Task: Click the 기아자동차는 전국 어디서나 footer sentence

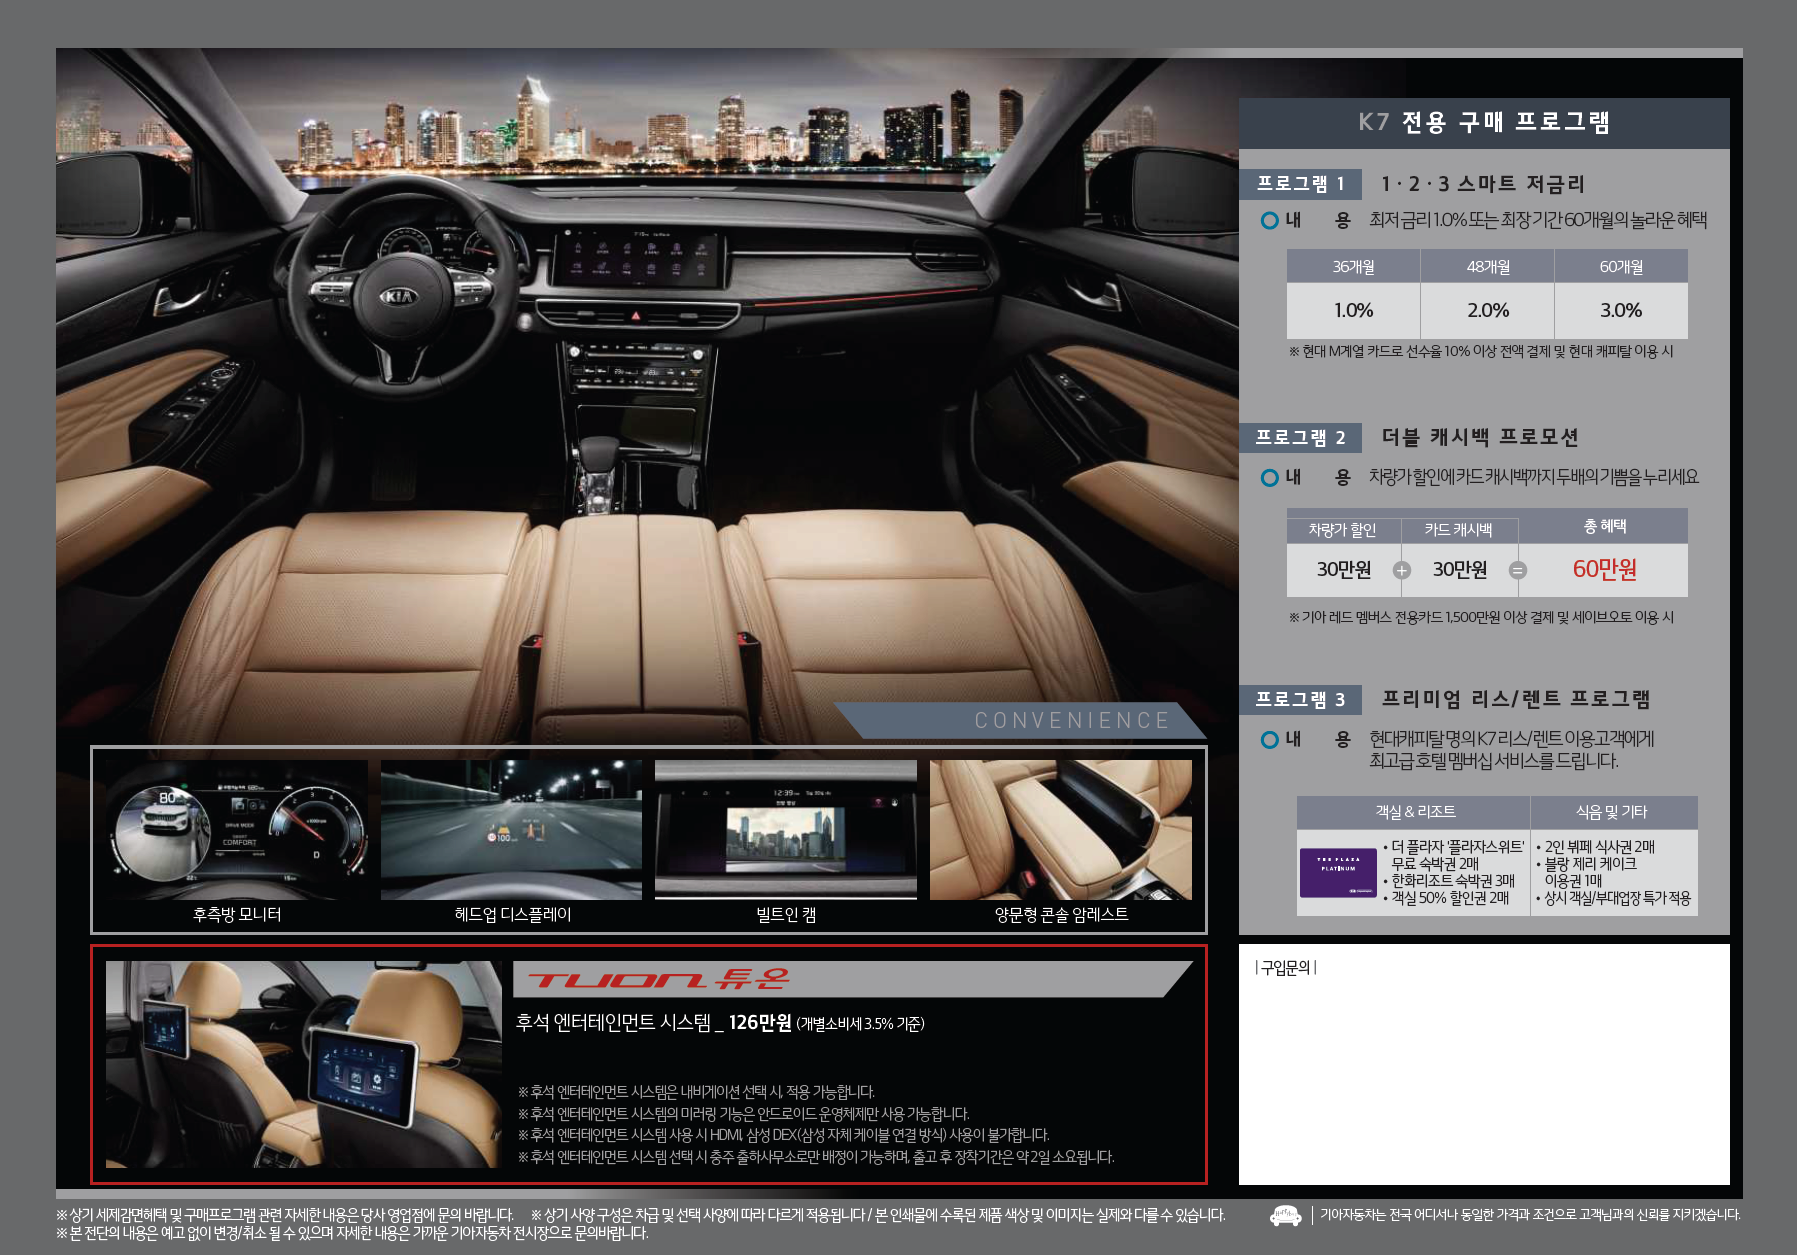Action: pos(1530,1215)
